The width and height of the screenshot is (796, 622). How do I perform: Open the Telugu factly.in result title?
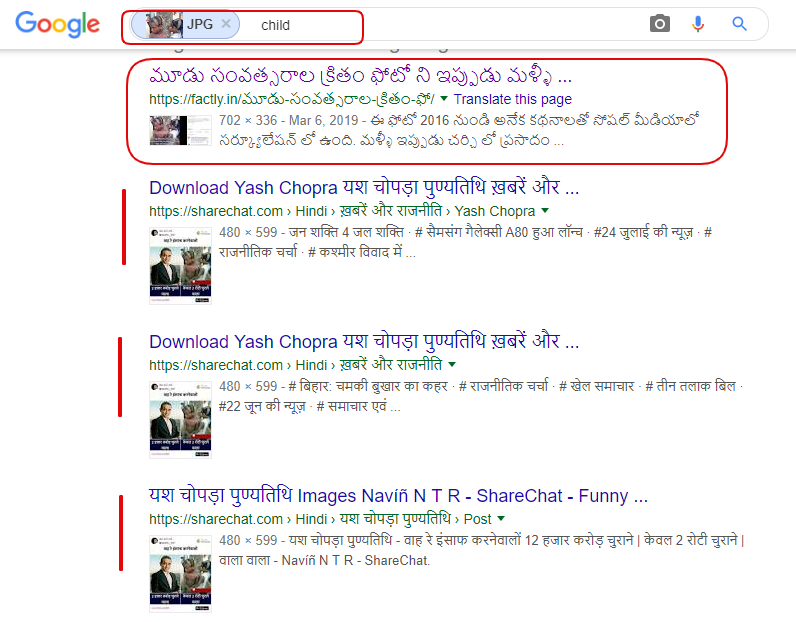tap(360, 76)
